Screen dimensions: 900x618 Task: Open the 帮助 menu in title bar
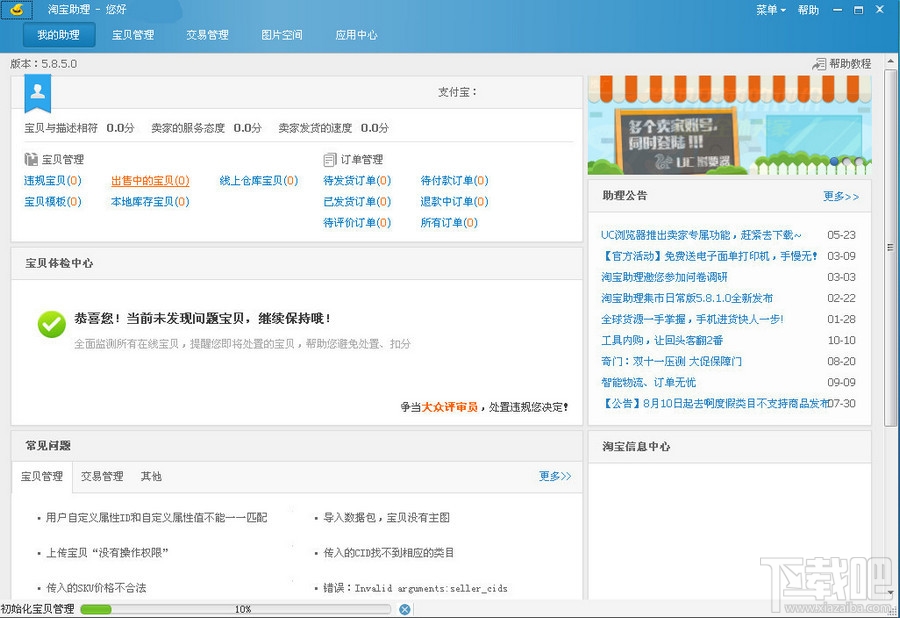[808, 10]
